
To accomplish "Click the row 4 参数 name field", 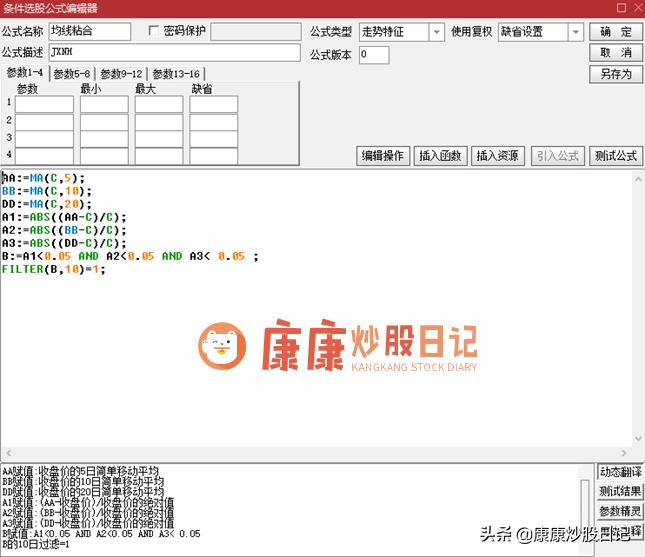I will 44,156.
